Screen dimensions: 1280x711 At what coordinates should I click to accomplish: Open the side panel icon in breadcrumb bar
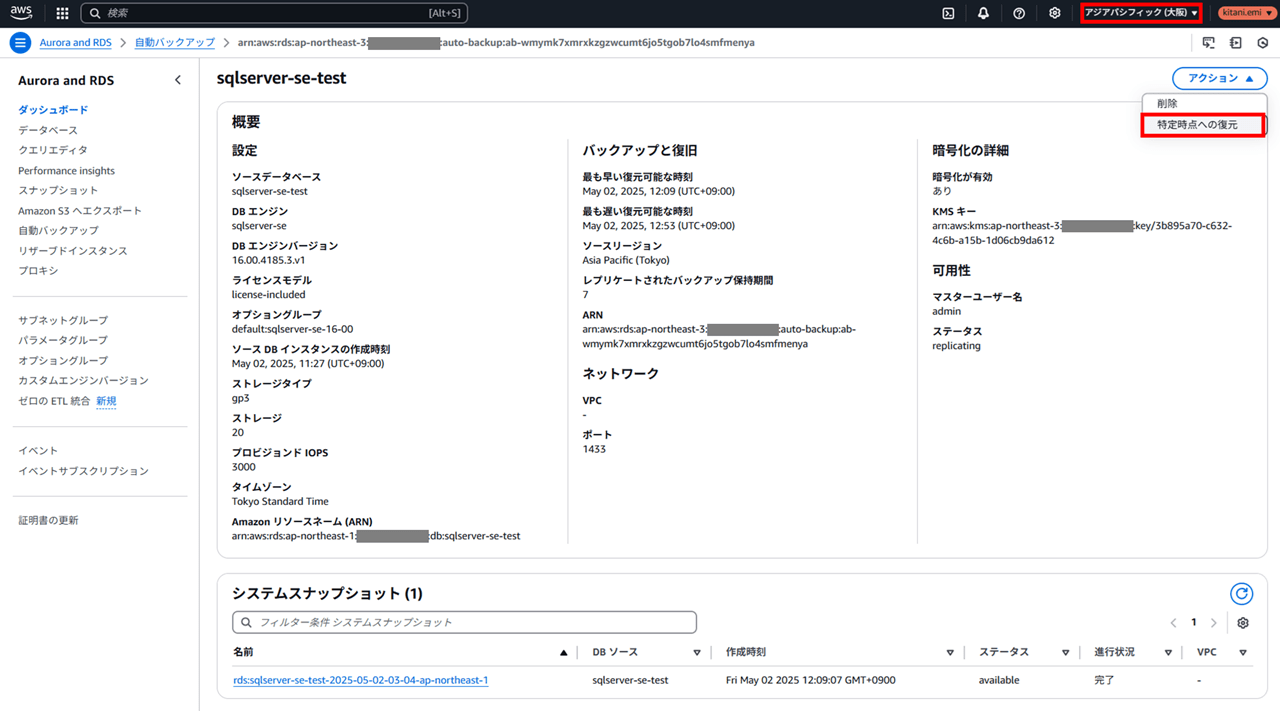pos(1236,43)
